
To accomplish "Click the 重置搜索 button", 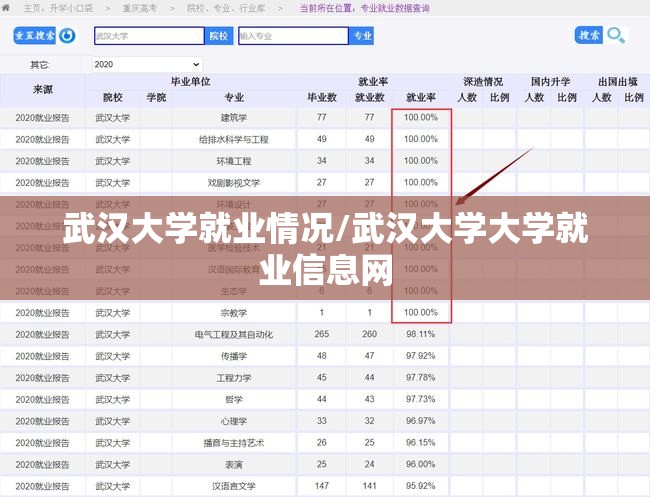I will coord(35,36).
